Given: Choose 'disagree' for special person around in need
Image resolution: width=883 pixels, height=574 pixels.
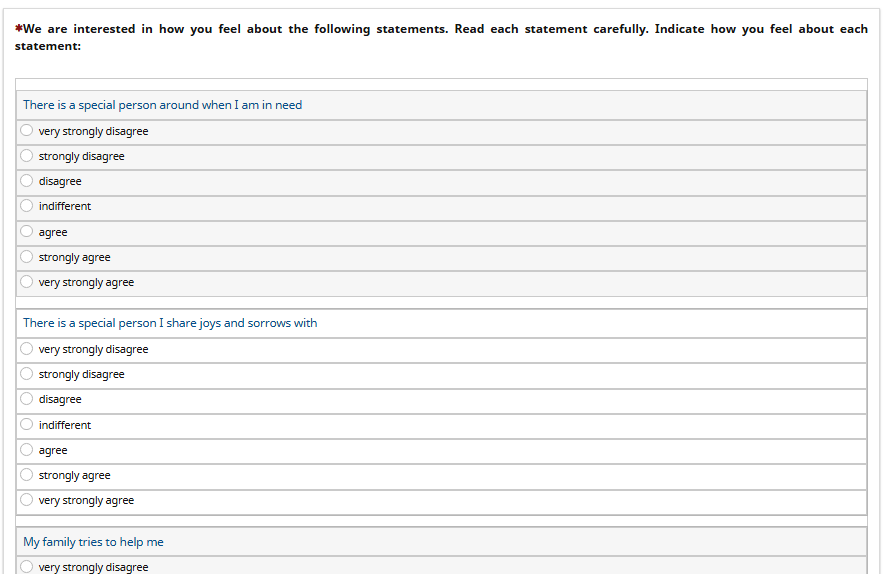Looking at the screenshot, I should pyautogui.click(x=27, y=181).
